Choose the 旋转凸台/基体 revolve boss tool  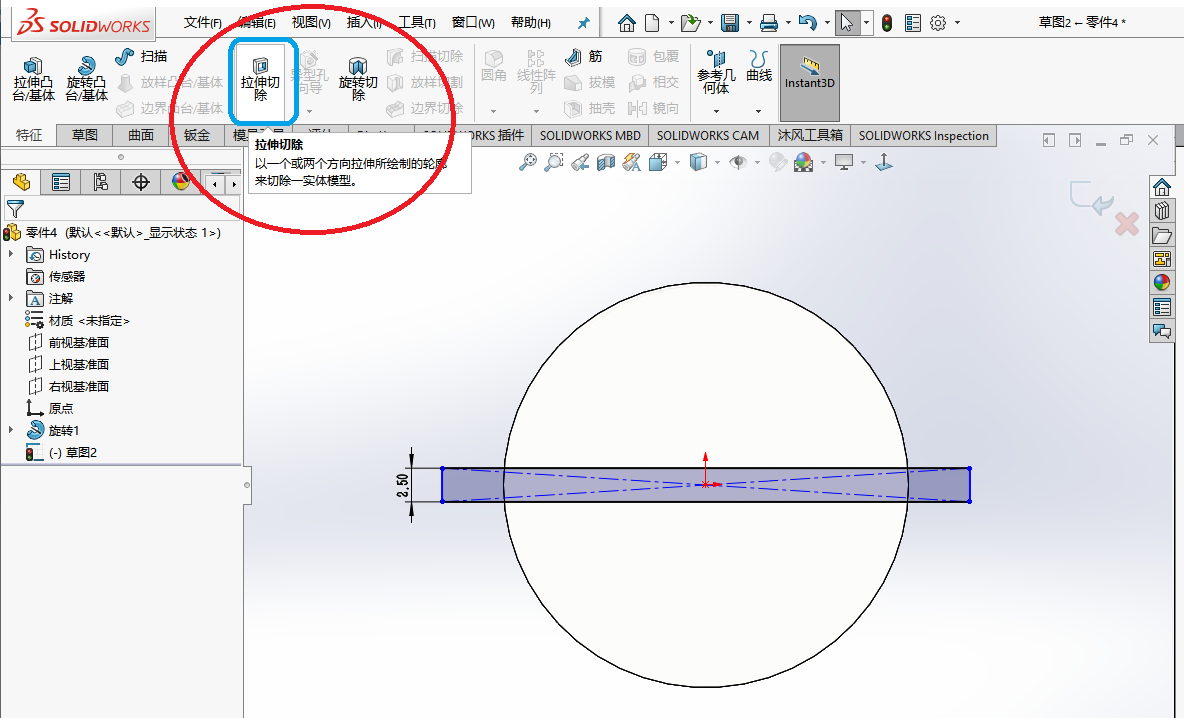coord(86,79)
